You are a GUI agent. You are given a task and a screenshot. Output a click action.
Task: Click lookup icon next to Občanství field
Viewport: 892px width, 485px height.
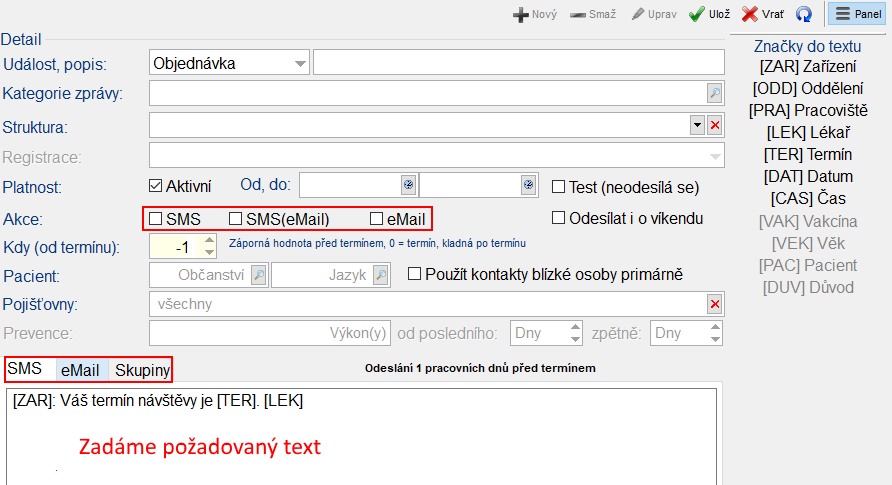(x=259, y=274)
